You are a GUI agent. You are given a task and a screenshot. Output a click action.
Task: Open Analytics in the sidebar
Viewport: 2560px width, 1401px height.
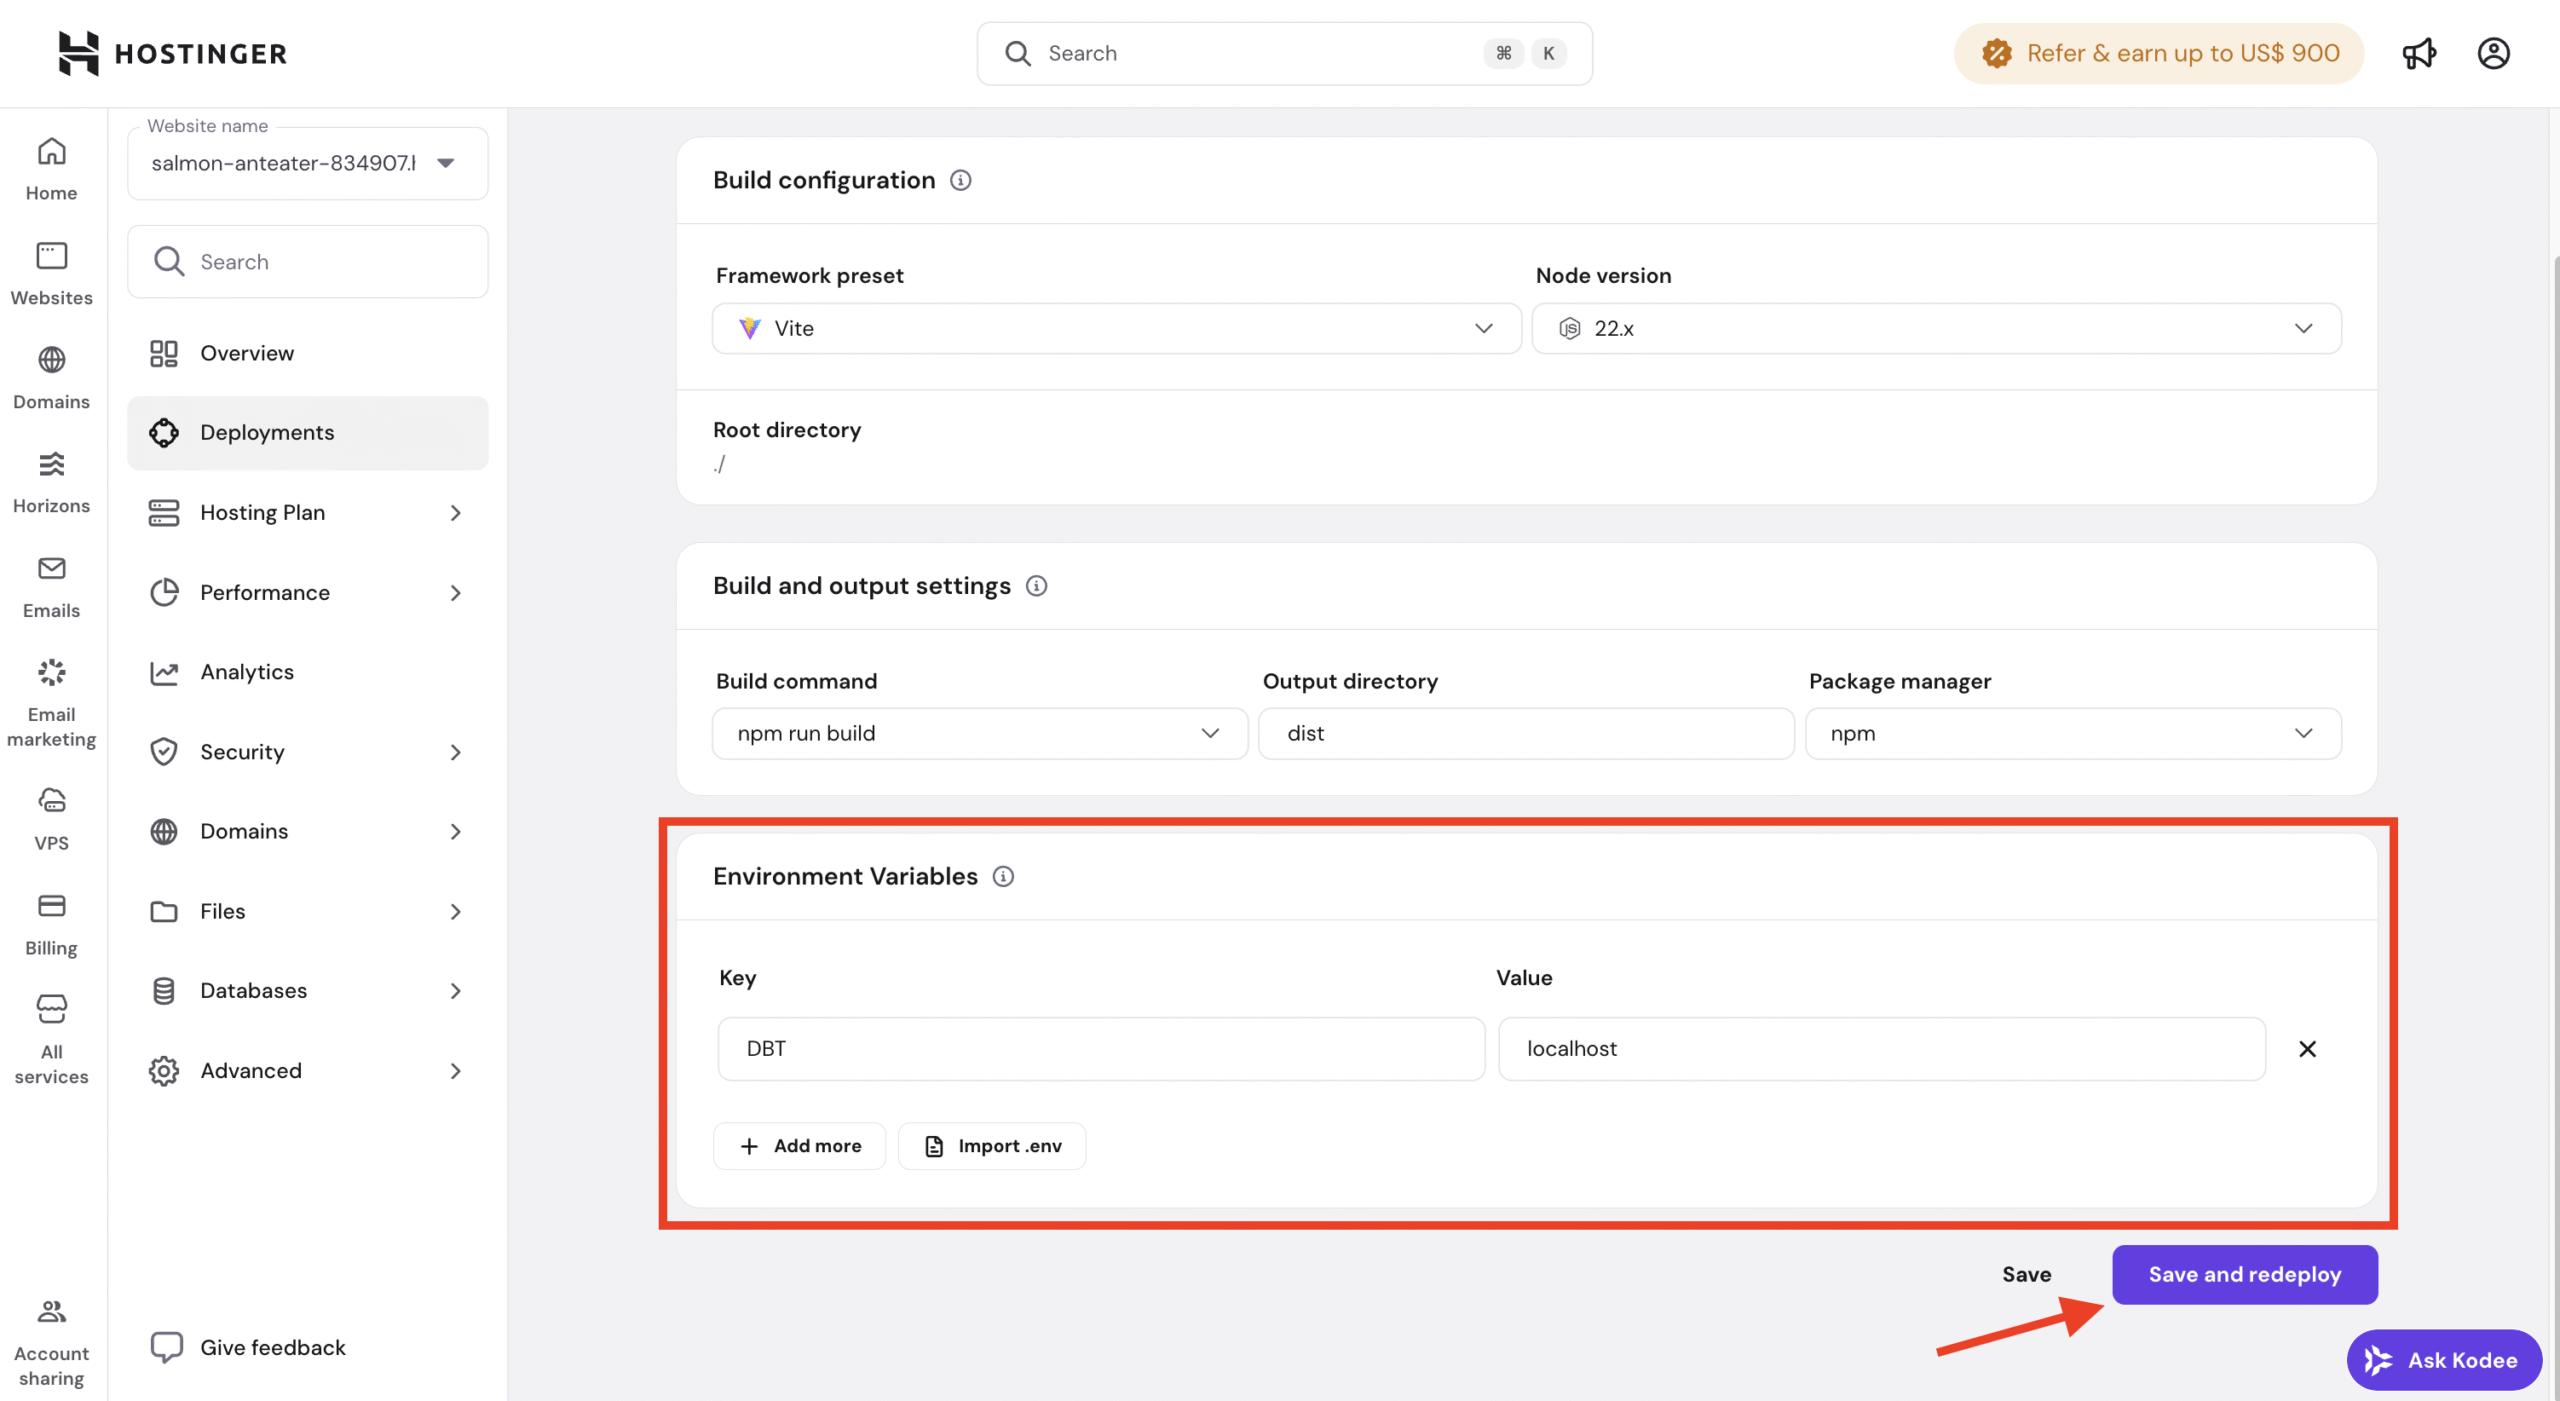coord(247,672)
